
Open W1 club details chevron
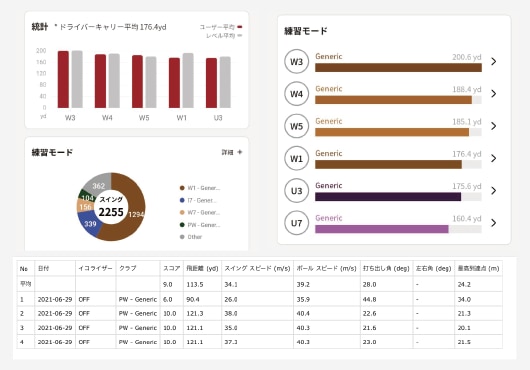[x=493, y=158]
